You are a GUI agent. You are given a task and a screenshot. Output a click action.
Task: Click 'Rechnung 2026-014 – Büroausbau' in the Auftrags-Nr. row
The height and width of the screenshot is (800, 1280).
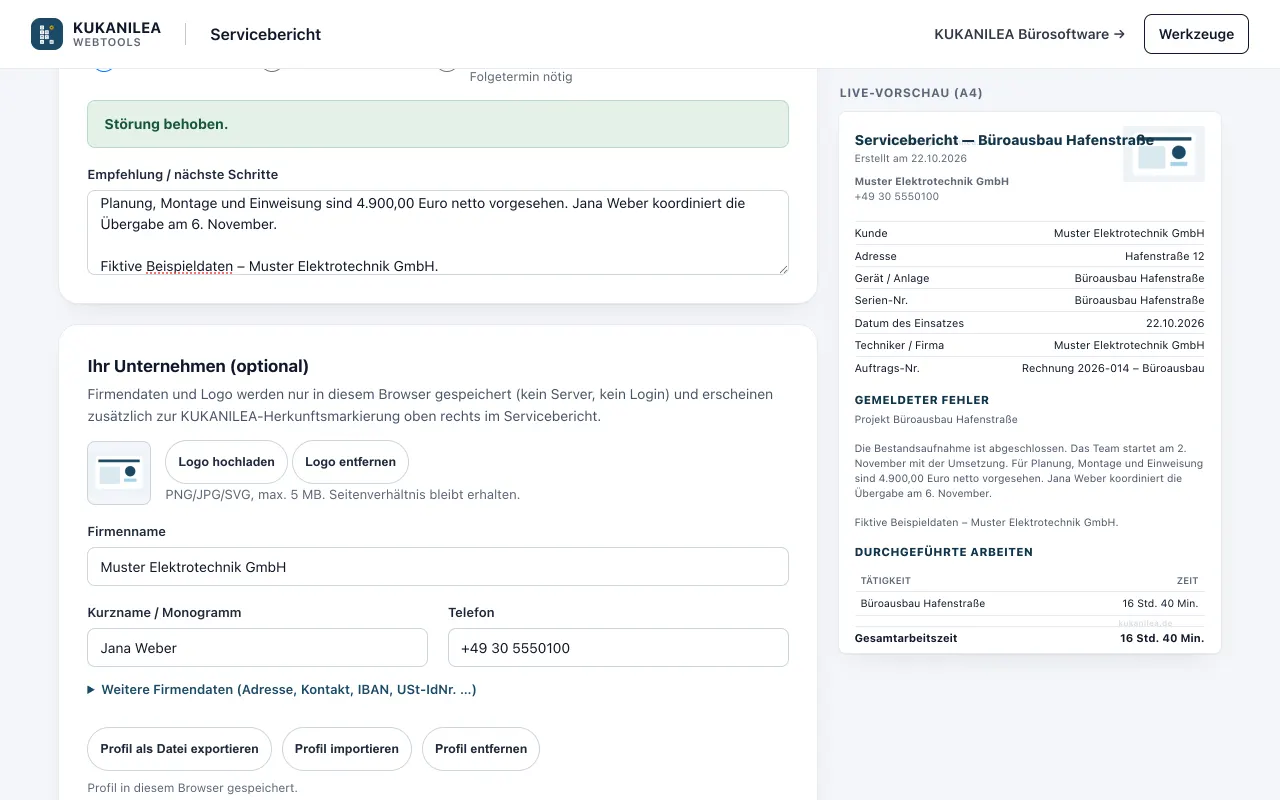[x=1113, y=368]
